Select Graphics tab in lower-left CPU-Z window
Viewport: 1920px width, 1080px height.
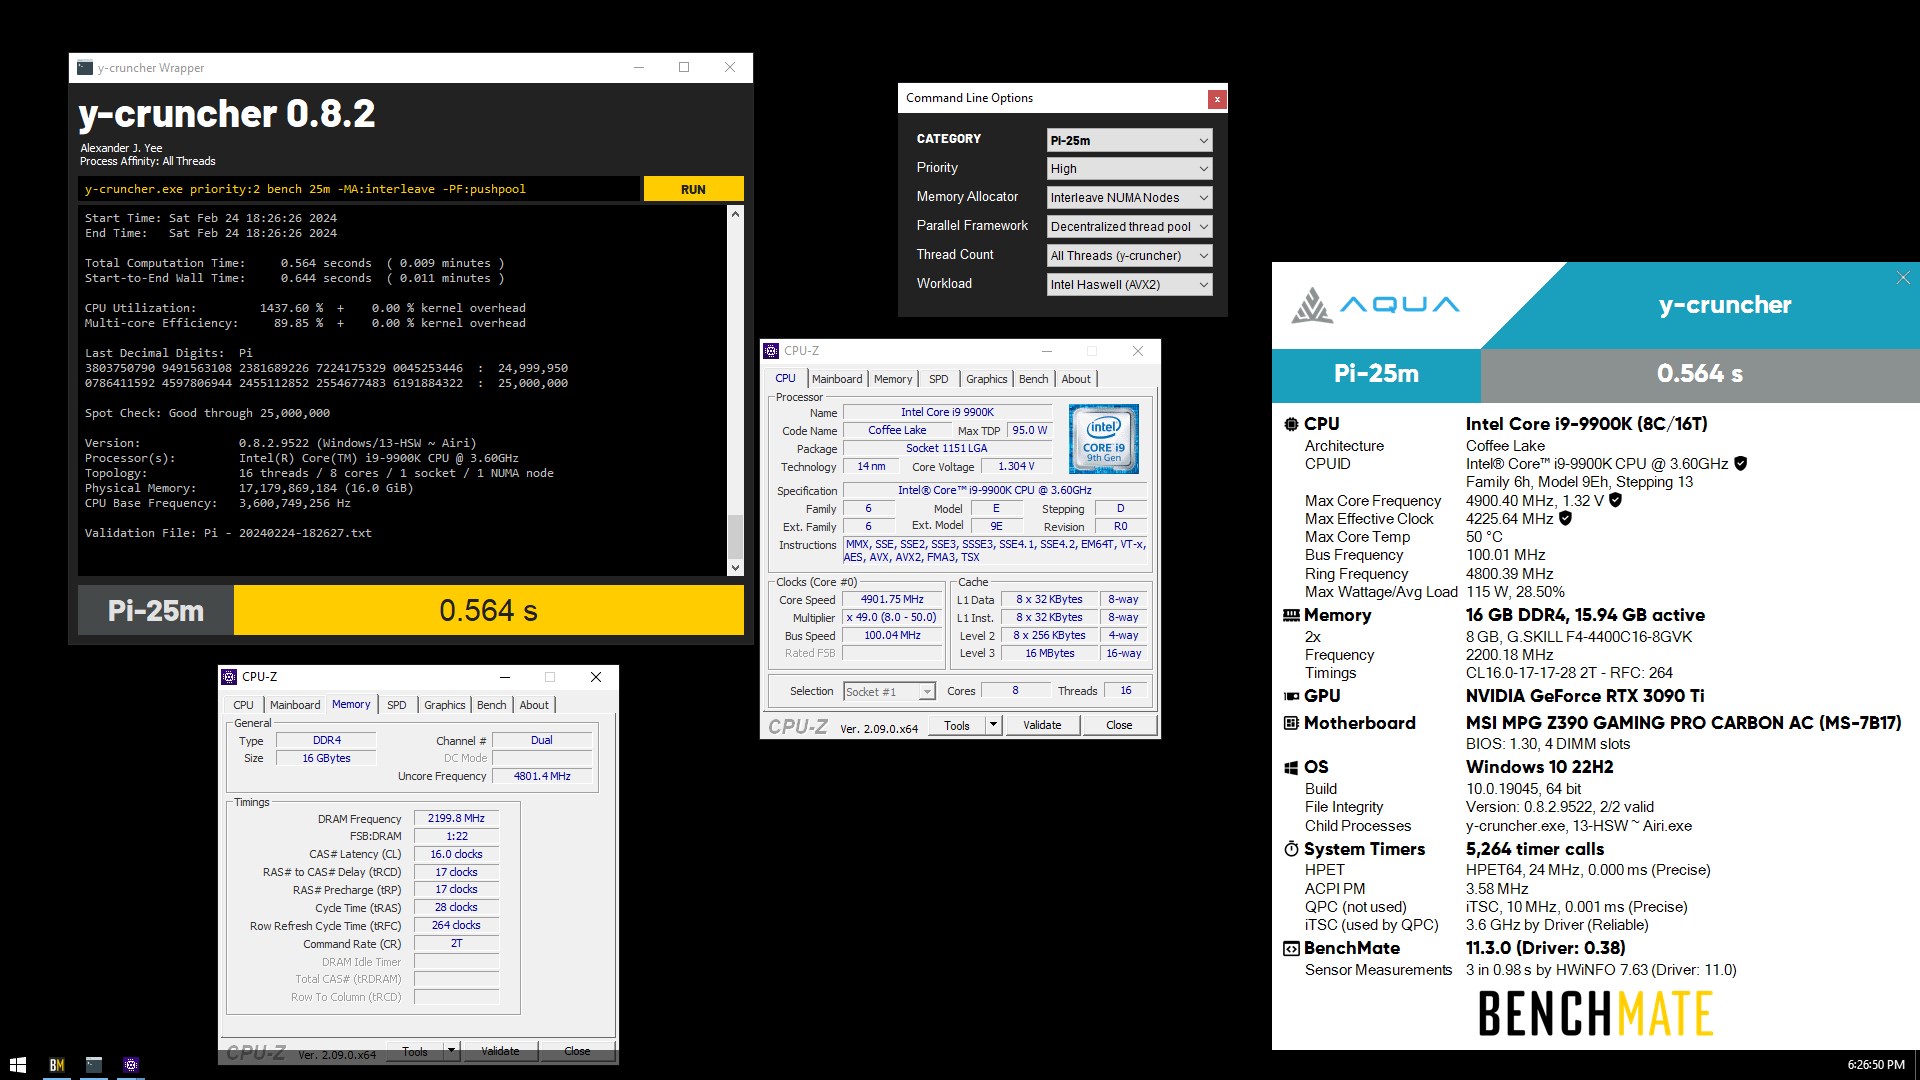pos(444,705)
